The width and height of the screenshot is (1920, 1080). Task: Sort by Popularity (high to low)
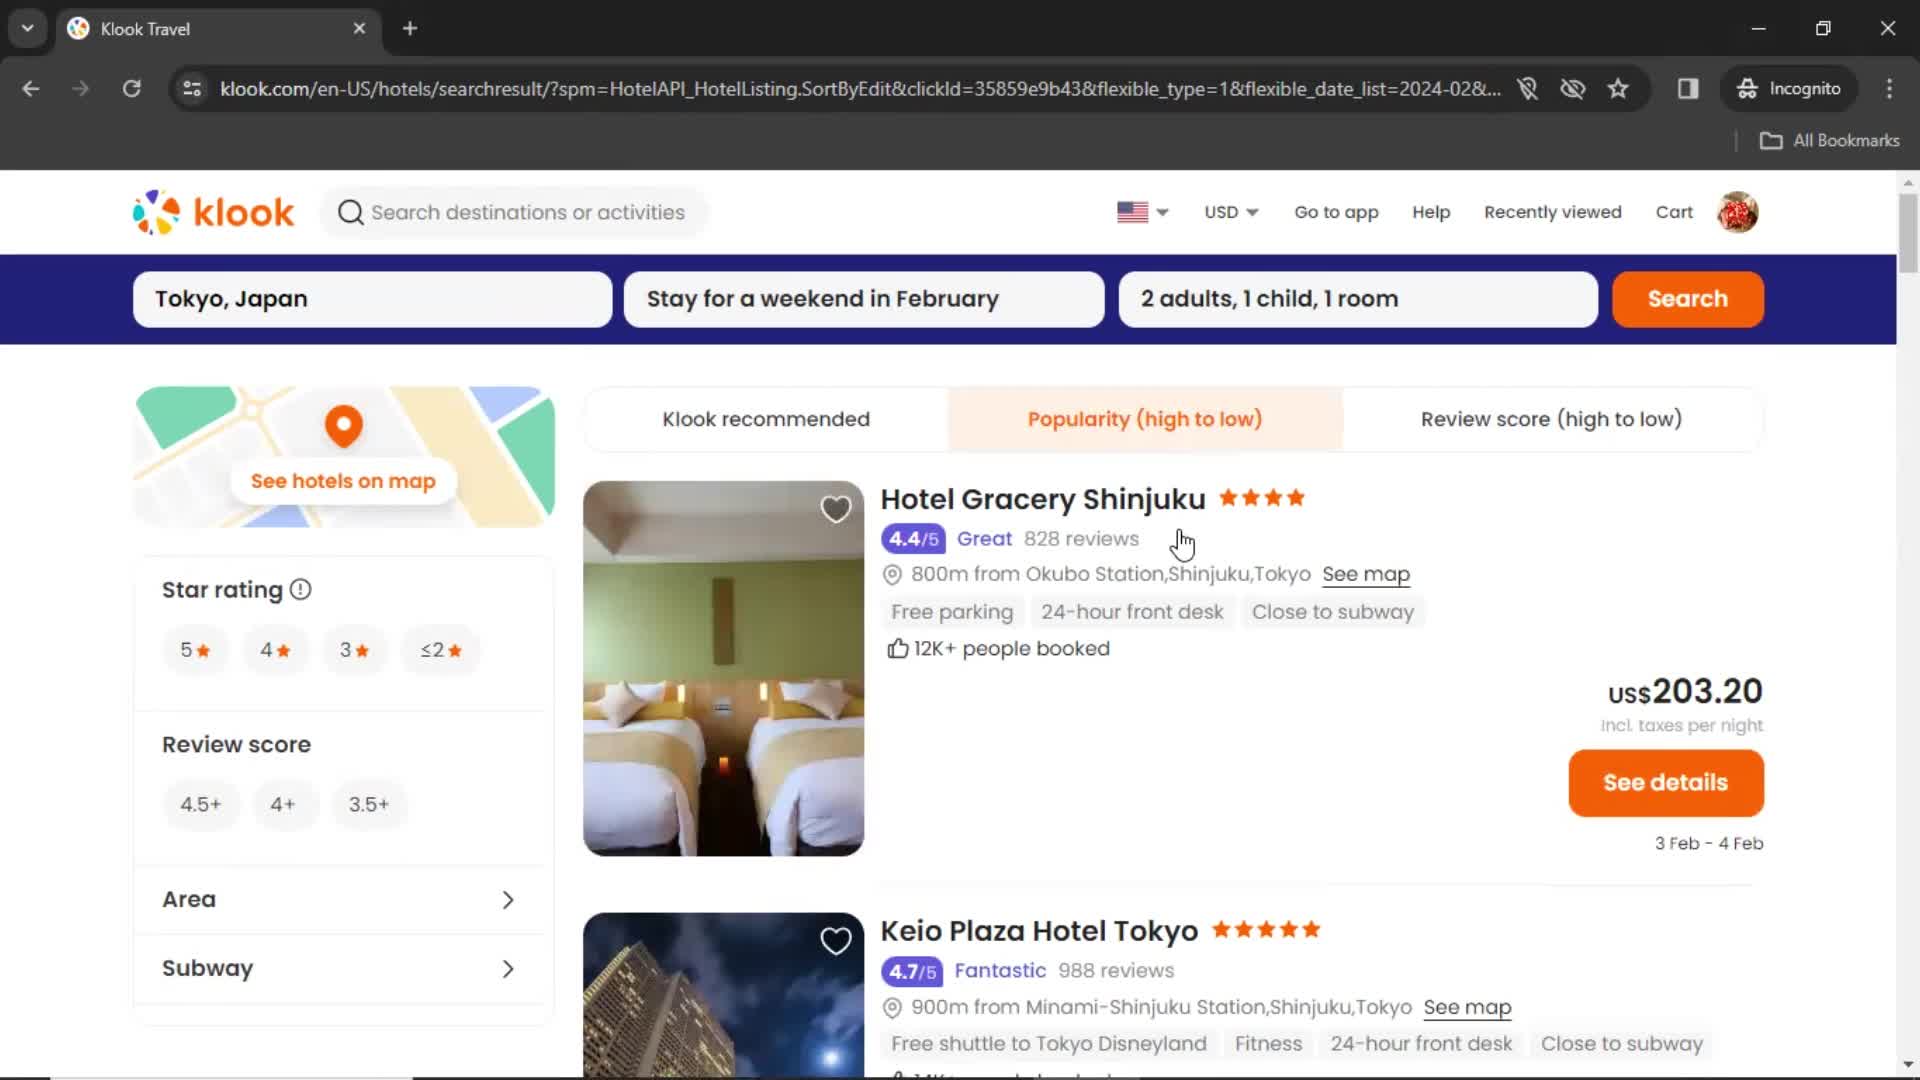1145,420
